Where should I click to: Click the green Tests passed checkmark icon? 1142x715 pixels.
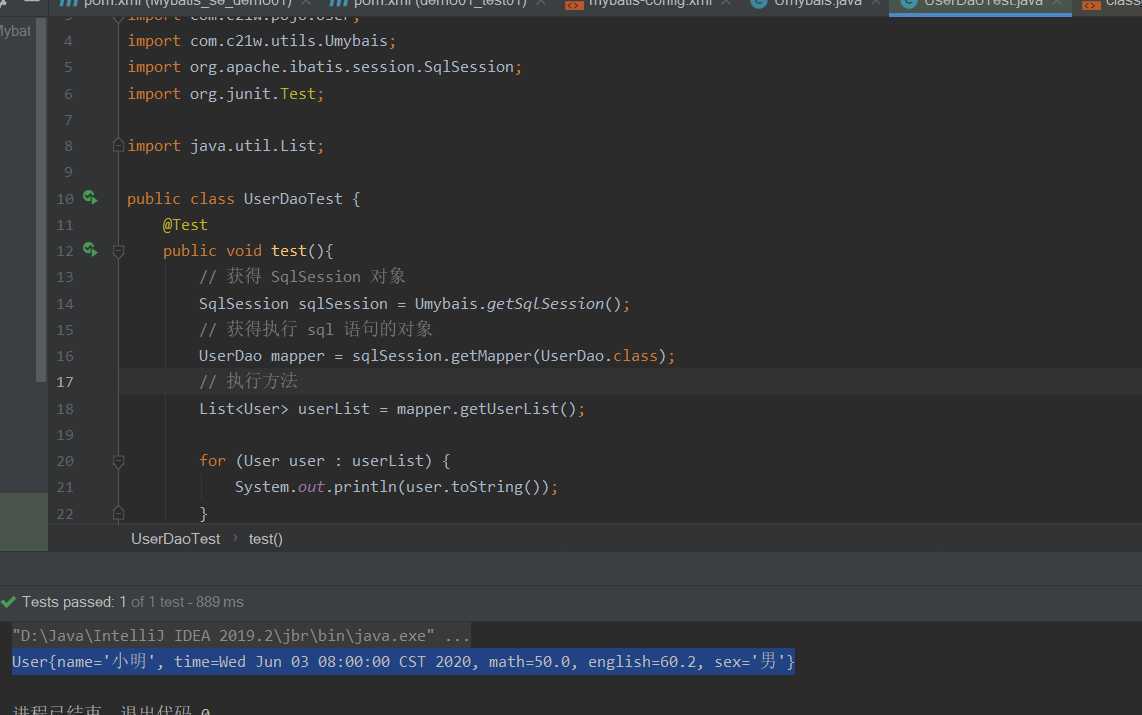tap(9, 602)
